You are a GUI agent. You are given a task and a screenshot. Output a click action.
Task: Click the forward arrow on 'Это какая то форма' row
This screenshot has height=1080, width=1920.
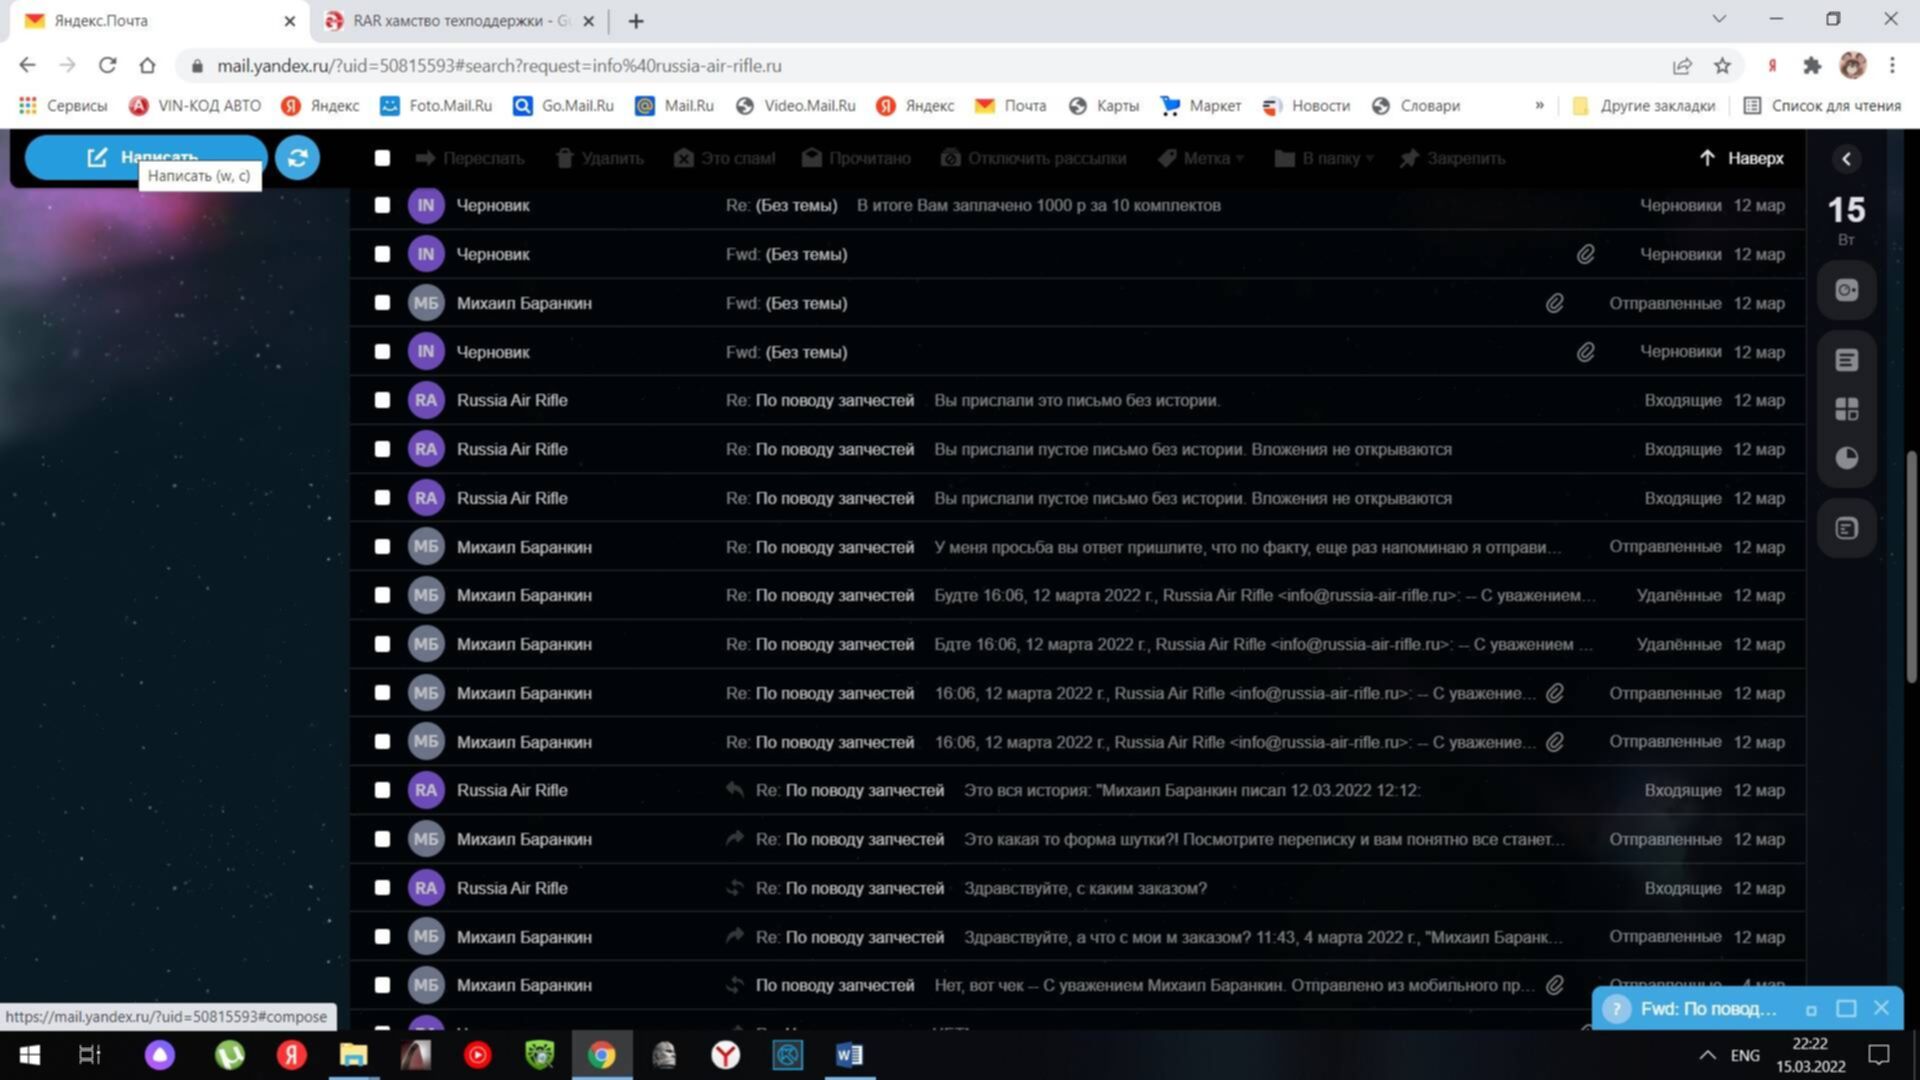(x=735, y=838)
